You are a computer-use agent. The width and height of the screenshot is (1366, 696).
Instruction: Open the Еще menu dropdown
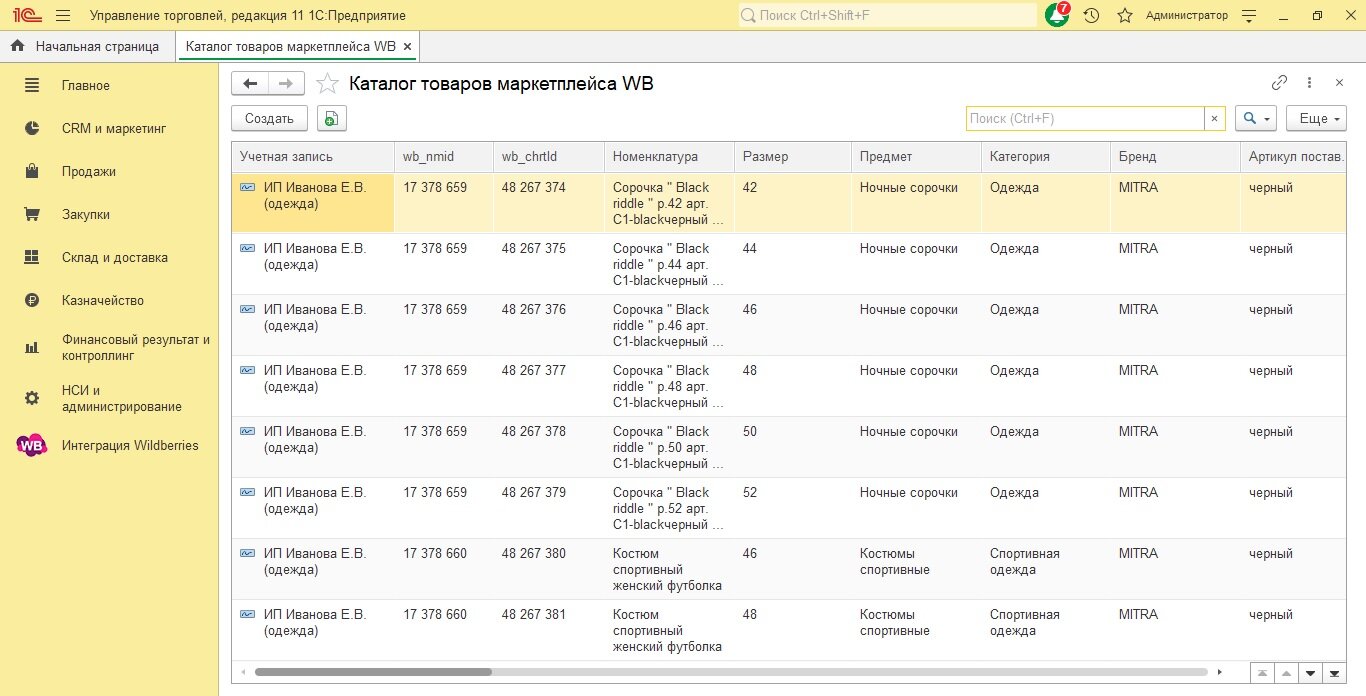1316,118
